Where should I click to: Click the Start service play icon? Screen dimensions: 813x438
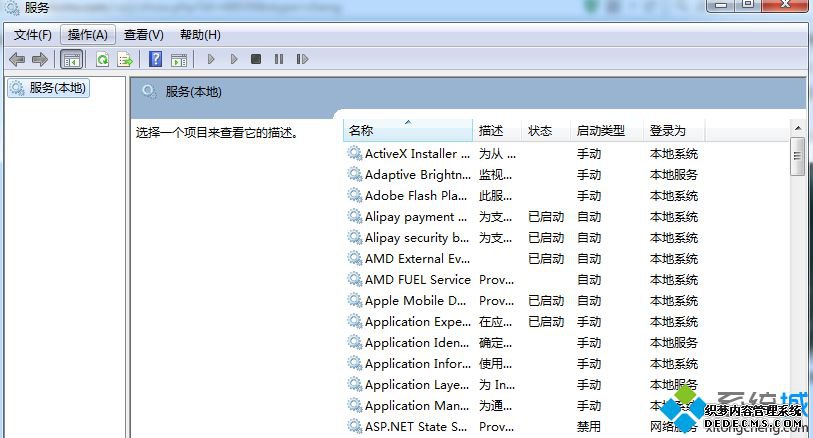(211, 59)
